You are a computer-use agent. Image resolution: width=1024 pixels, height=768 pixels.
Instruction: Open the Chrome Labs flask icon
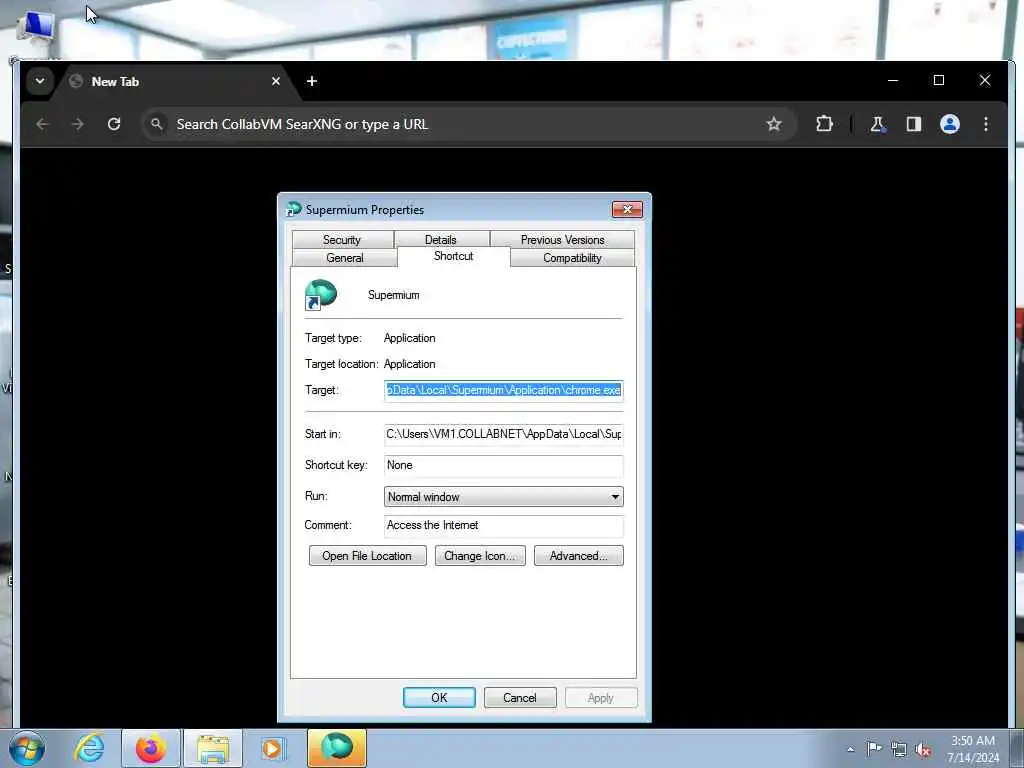[x=877, y=124]
